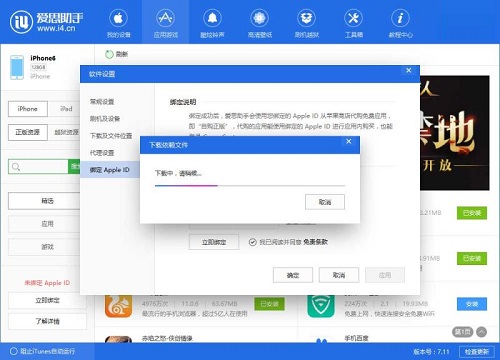Open the 高清壁纸 wallpaper icon
The height and width of the screenshot is (360, 500).
click(259, 18)
